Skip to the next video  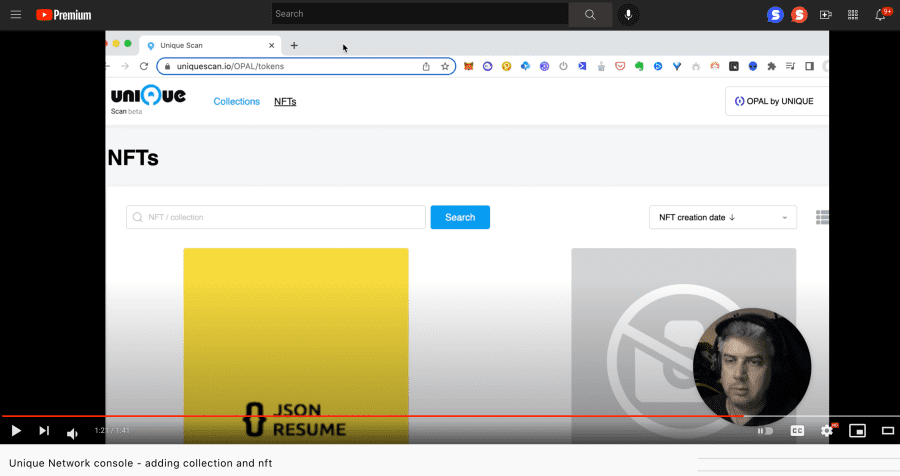(x=44, y=431)
